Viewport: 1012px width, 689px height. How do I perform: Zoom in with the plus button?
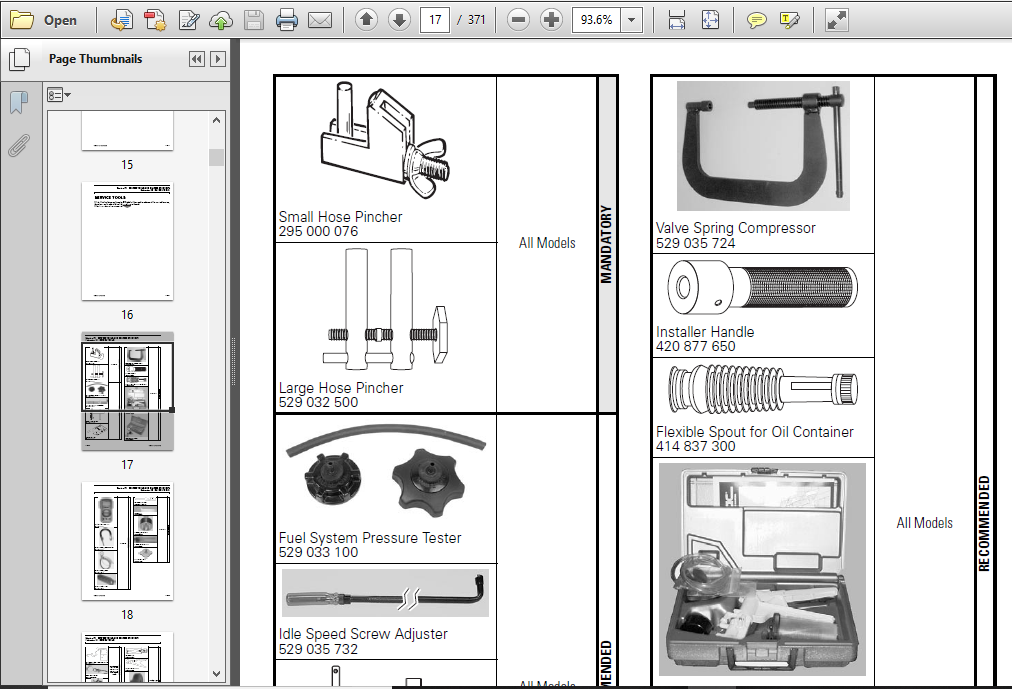[x=551, y=20]
